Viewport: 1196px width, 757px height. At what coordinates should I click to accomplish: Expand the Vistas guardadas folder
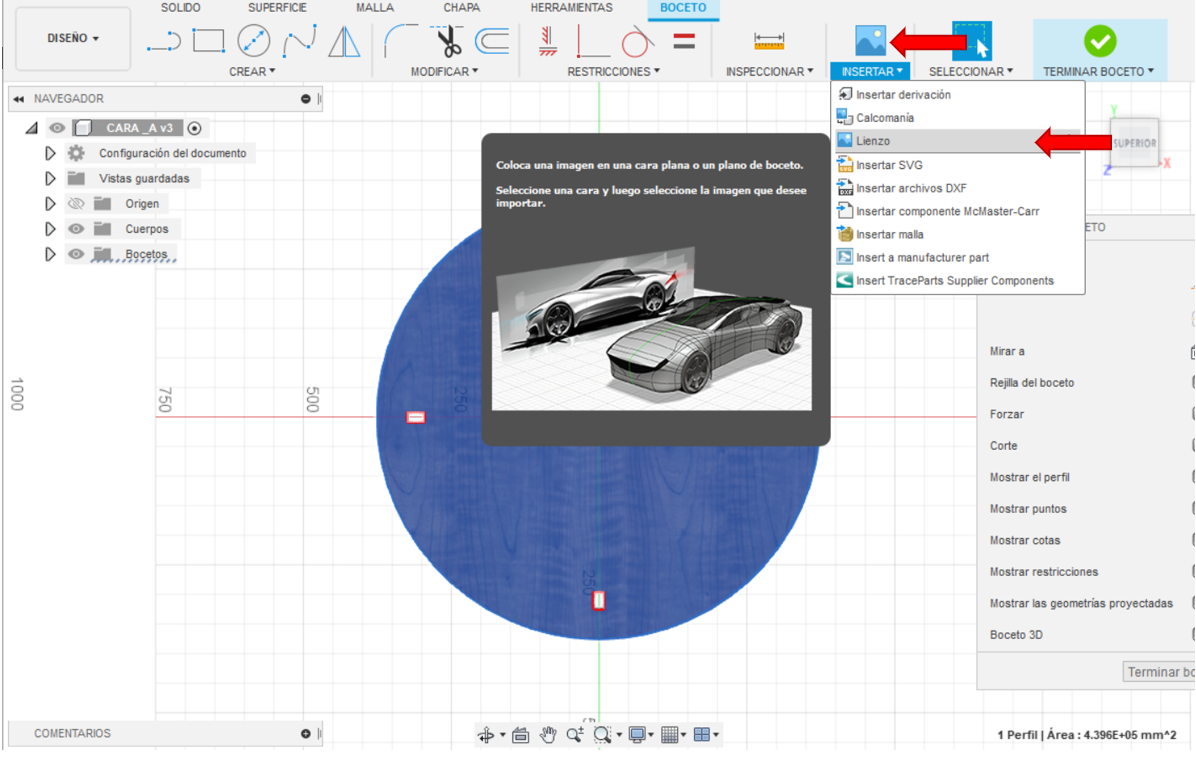50,179
